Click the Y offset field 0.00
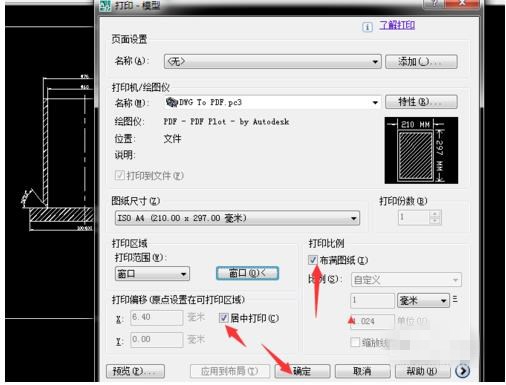 (157, 340)
